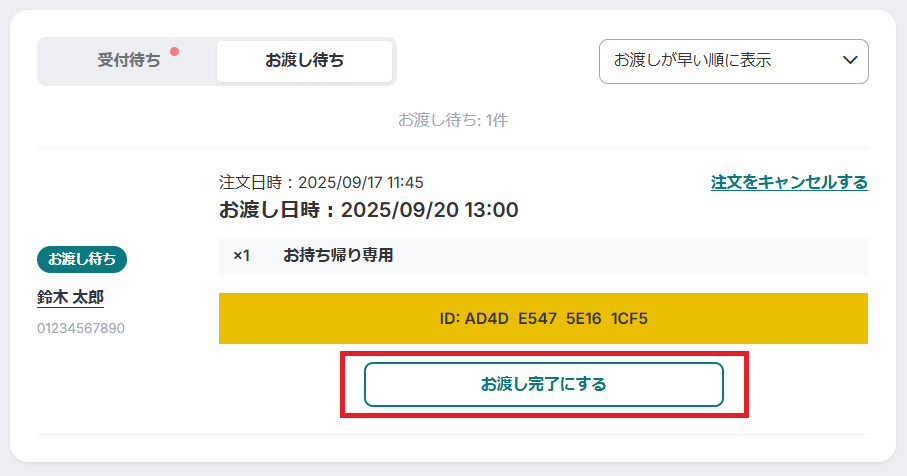Select phone number 01234567890
Viewport: 907px width, 476px height.
coord(81,329)
